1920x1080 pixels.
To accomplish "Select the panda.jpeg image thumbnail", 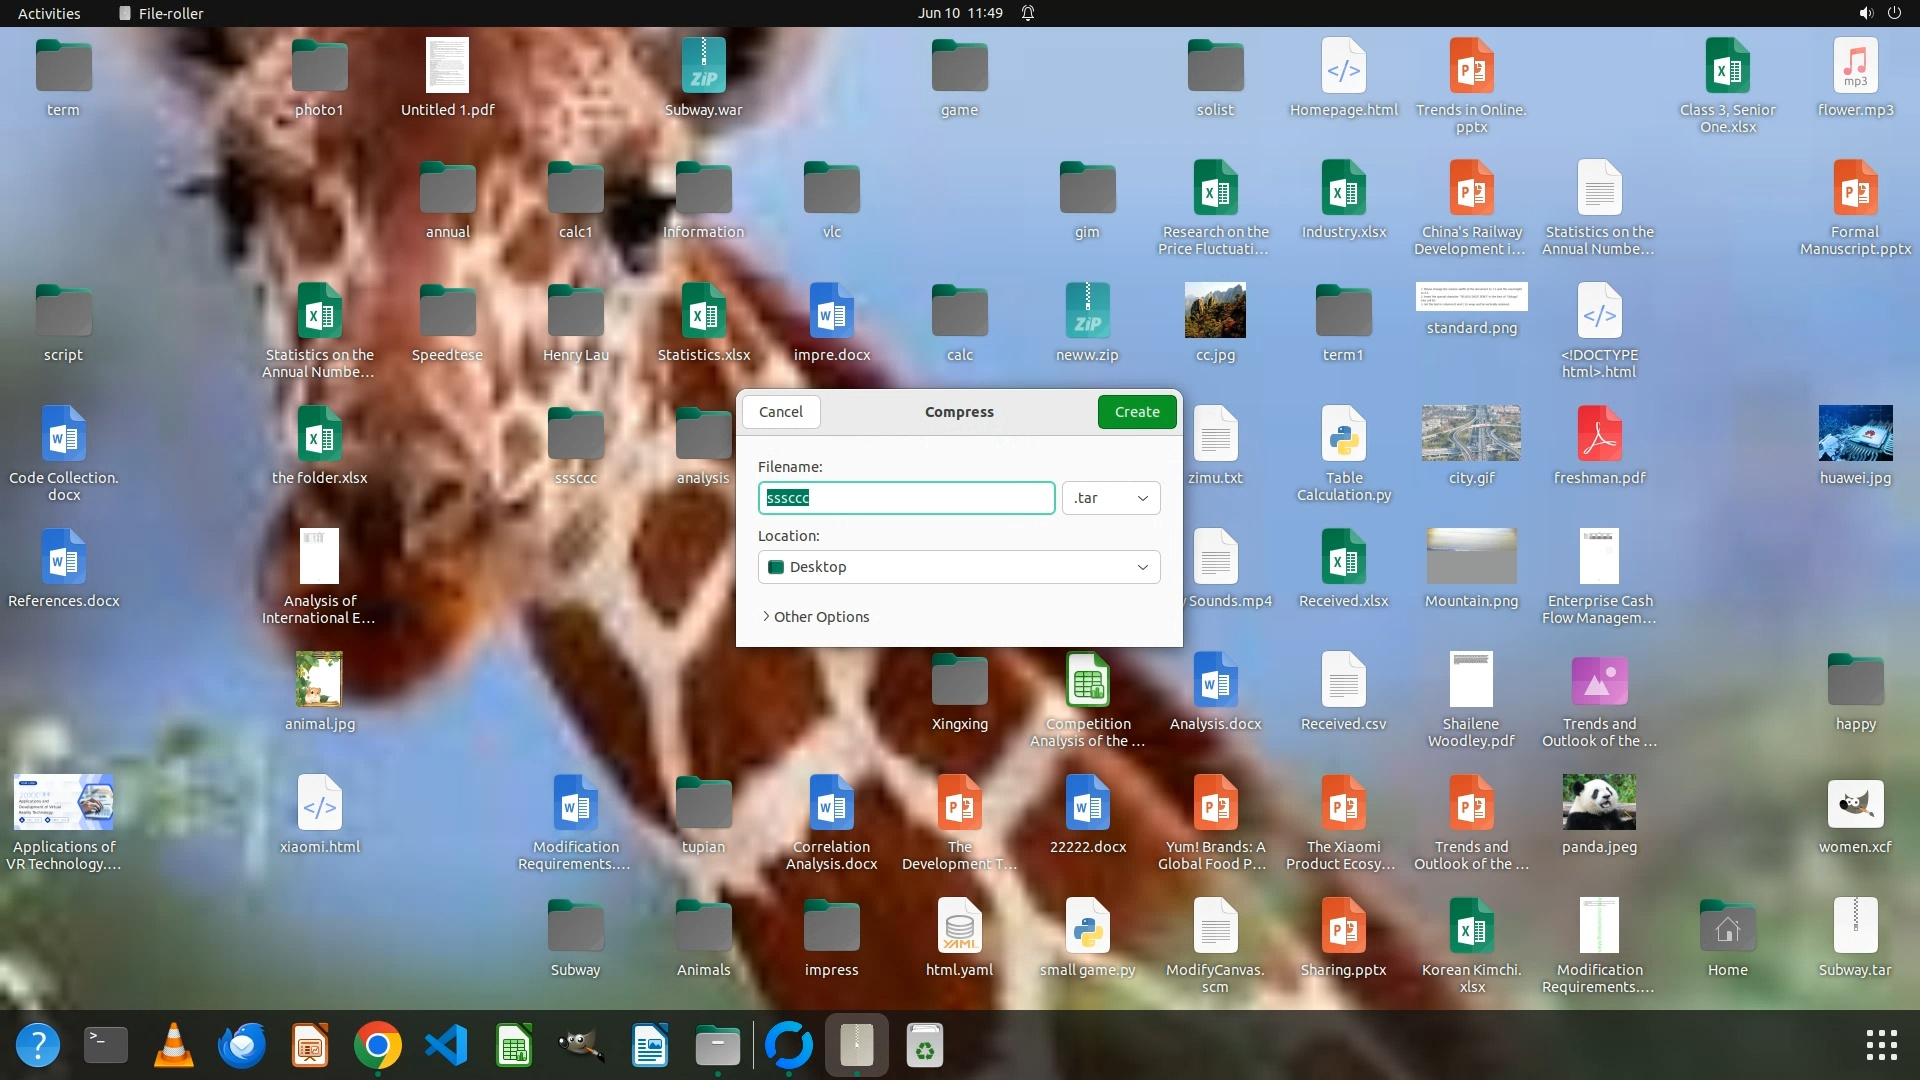I will tap(1599, 803).
